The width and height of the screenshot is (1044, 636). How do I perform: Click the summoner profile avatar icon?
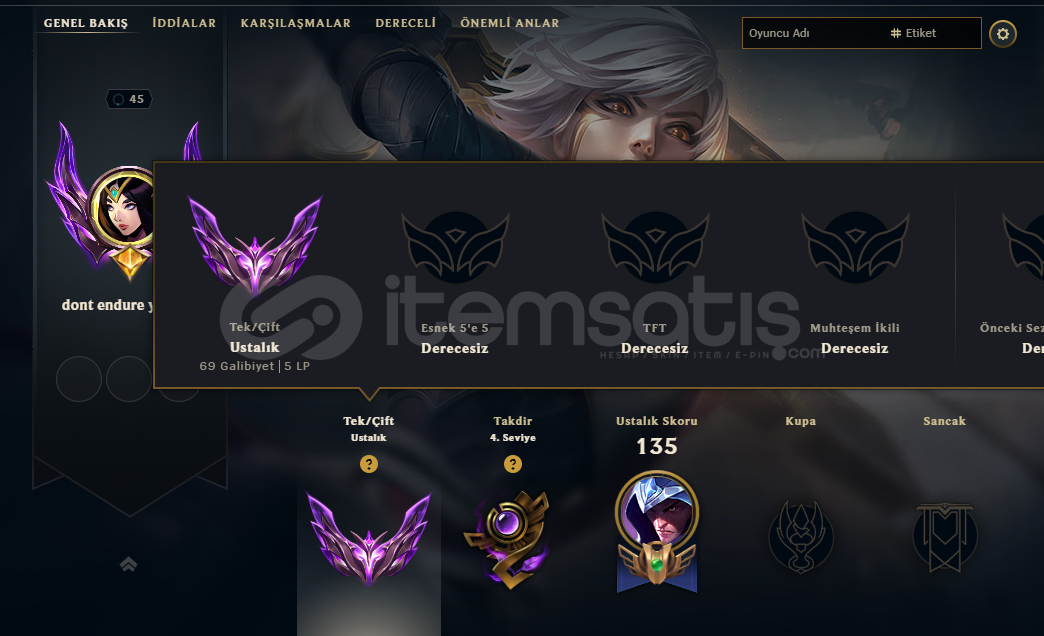tap(124, 208)
